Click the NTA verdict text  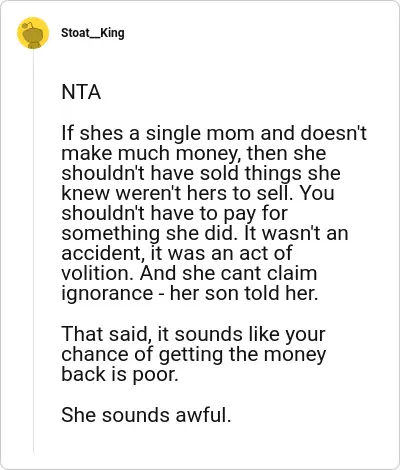point(81,92)
